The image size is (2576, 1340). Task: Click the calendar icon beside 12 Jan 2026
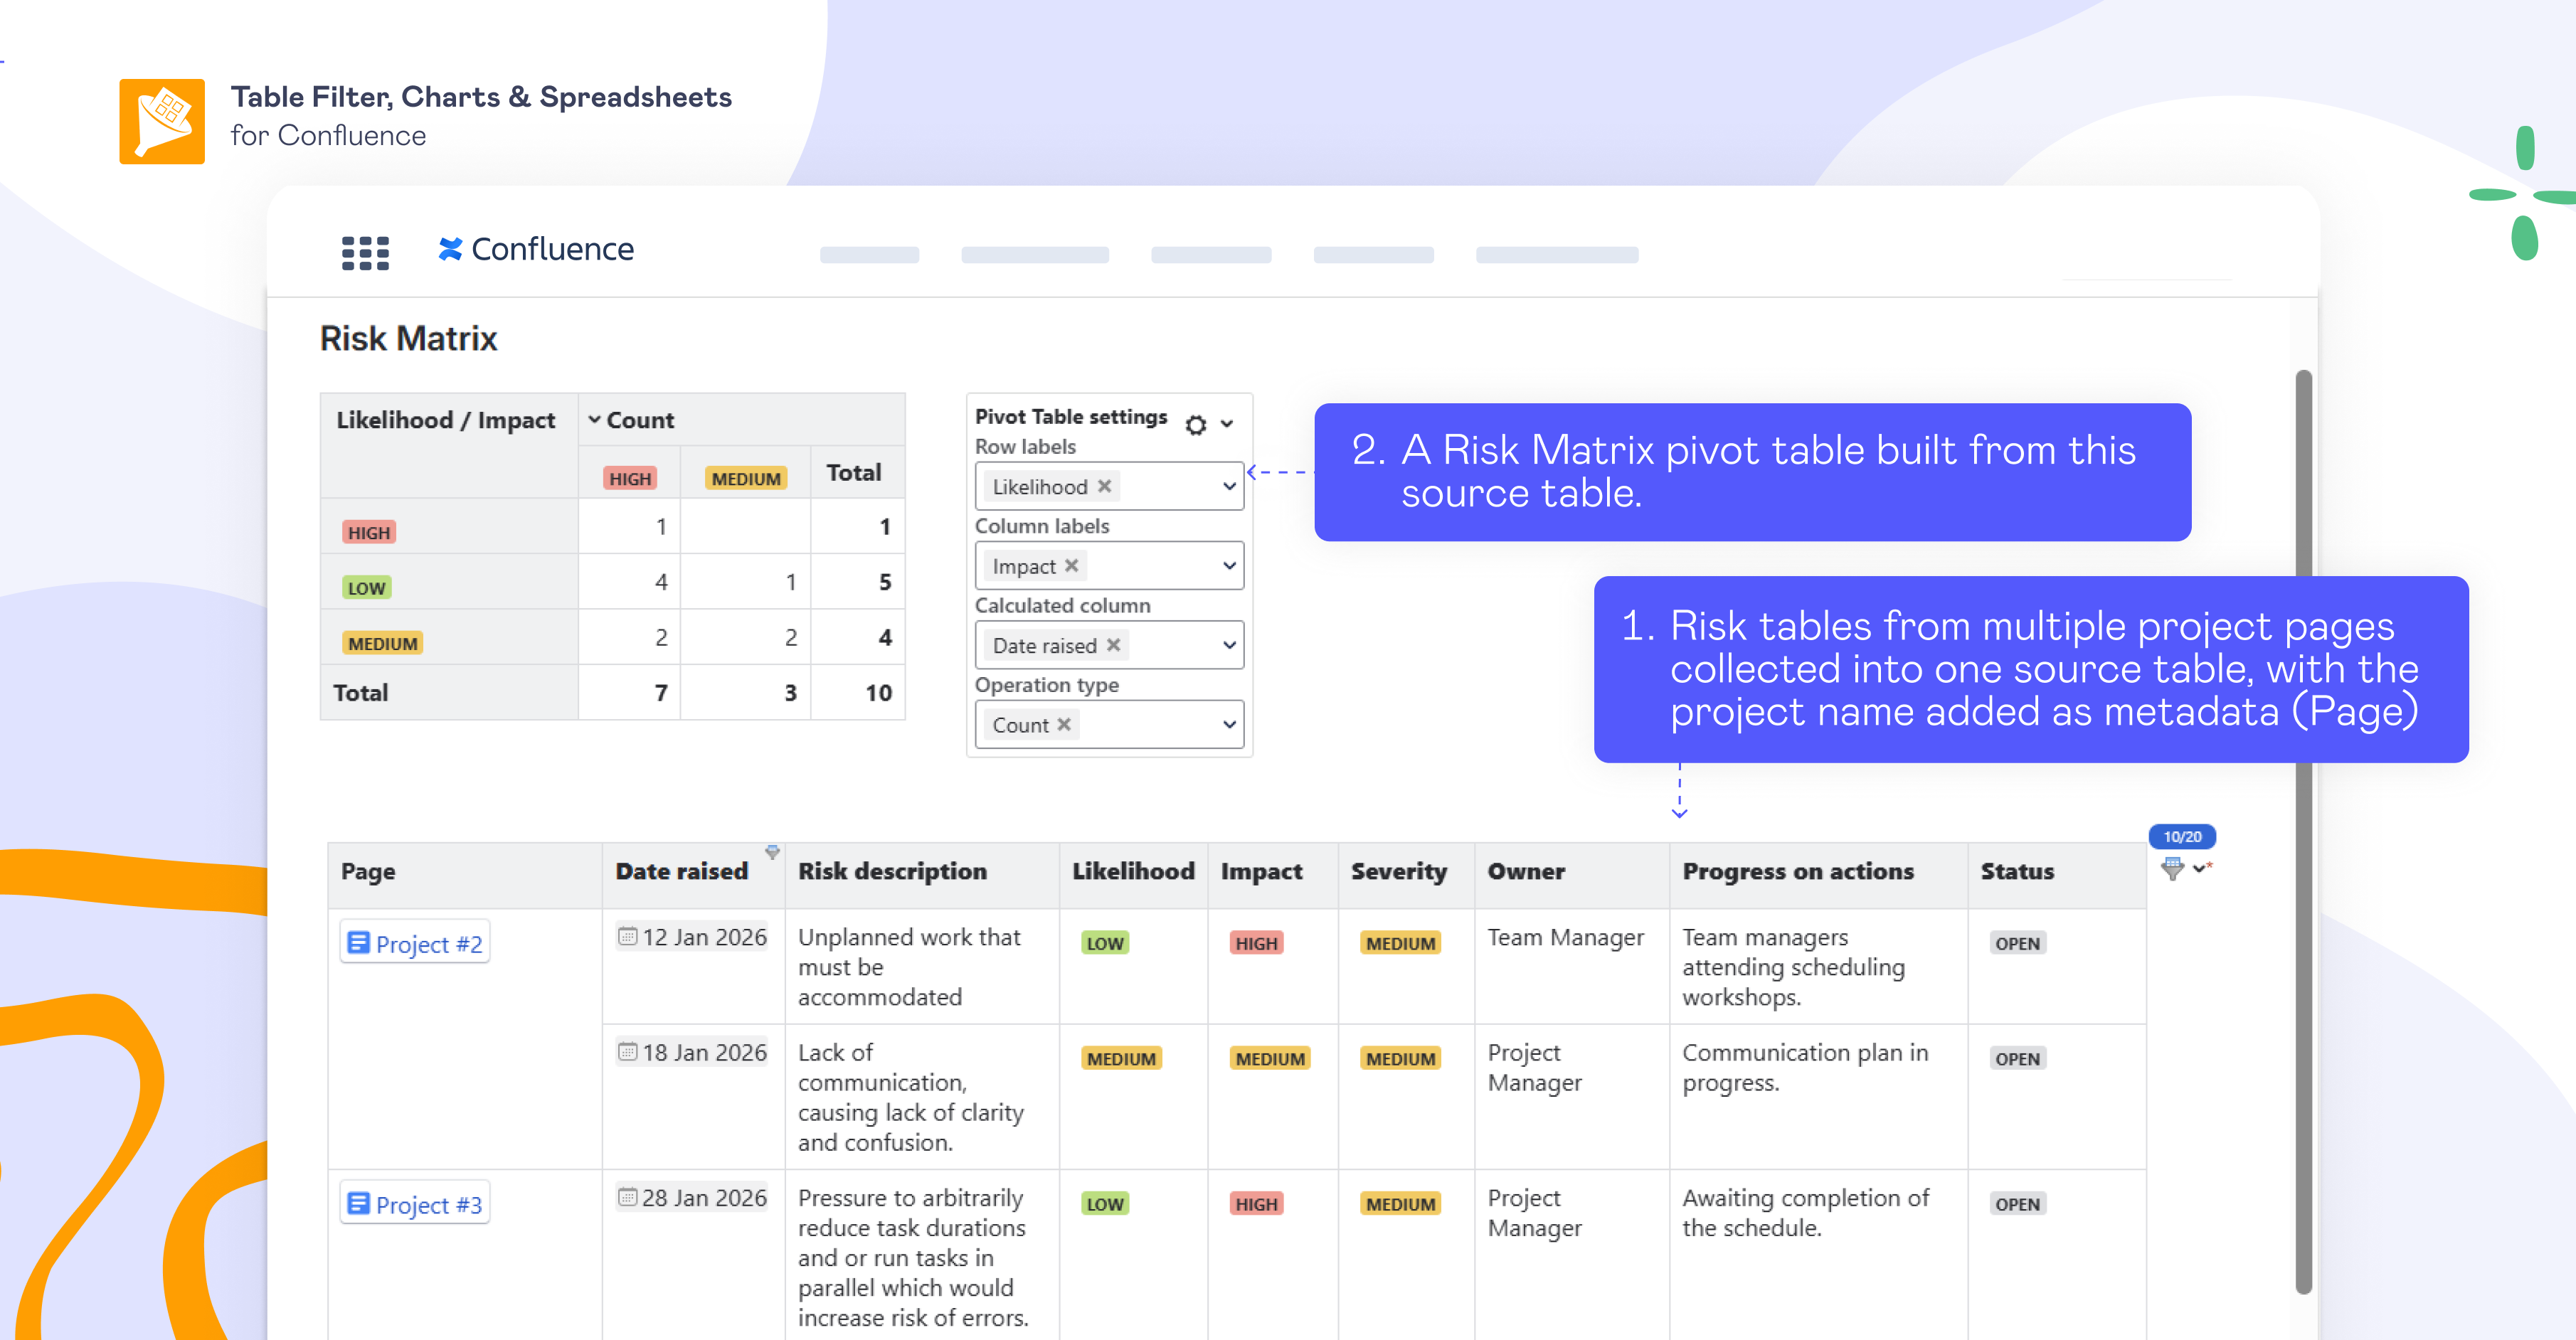627,937
